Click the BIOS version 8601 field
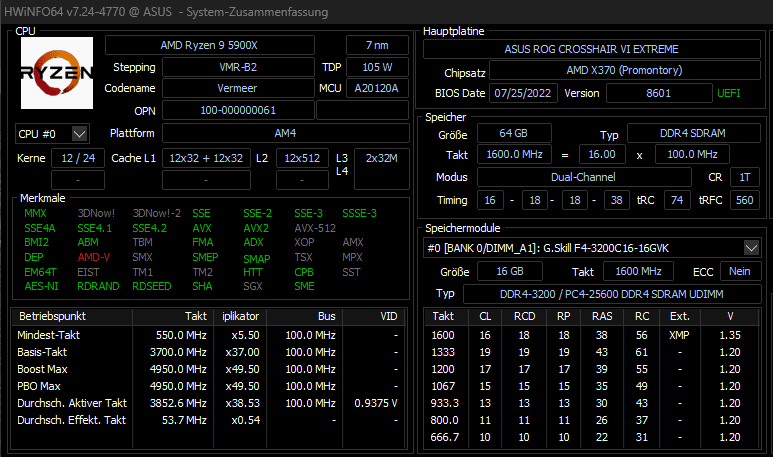This screenshot has height=457, width=773. click(x=659, y=93)
